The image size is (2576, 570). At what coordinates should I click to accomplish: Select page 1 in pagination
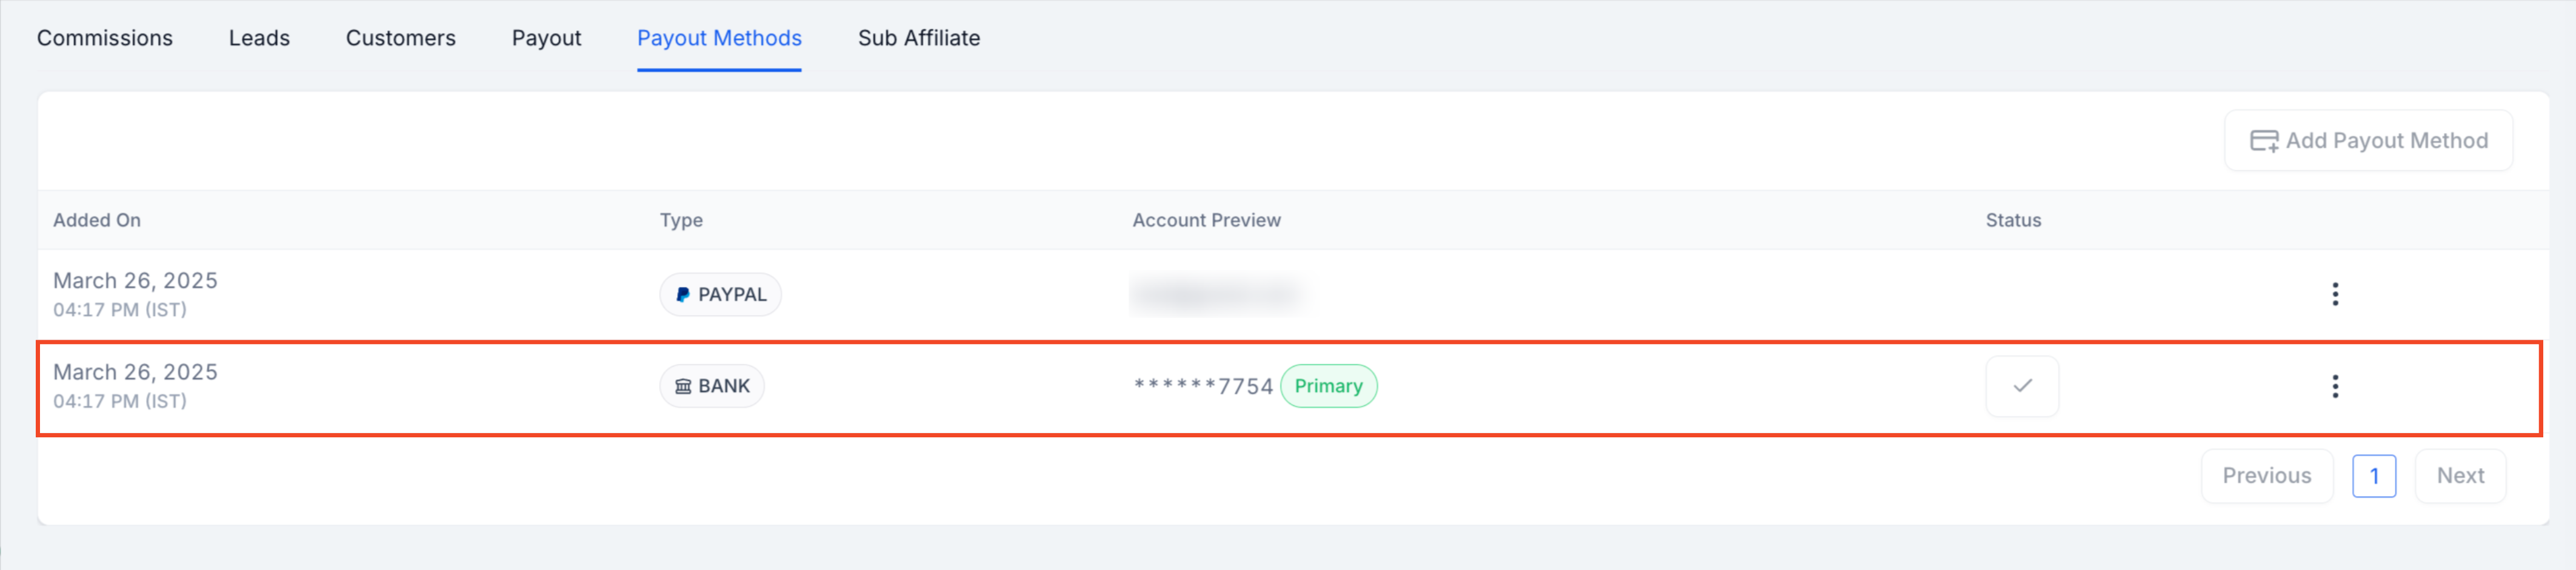point(2374,476)
